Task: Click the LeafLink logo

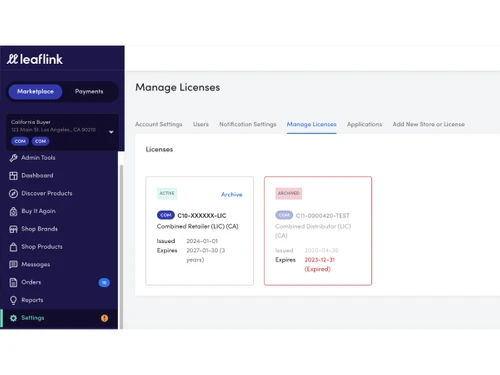Action: click(x=35, y=59)
